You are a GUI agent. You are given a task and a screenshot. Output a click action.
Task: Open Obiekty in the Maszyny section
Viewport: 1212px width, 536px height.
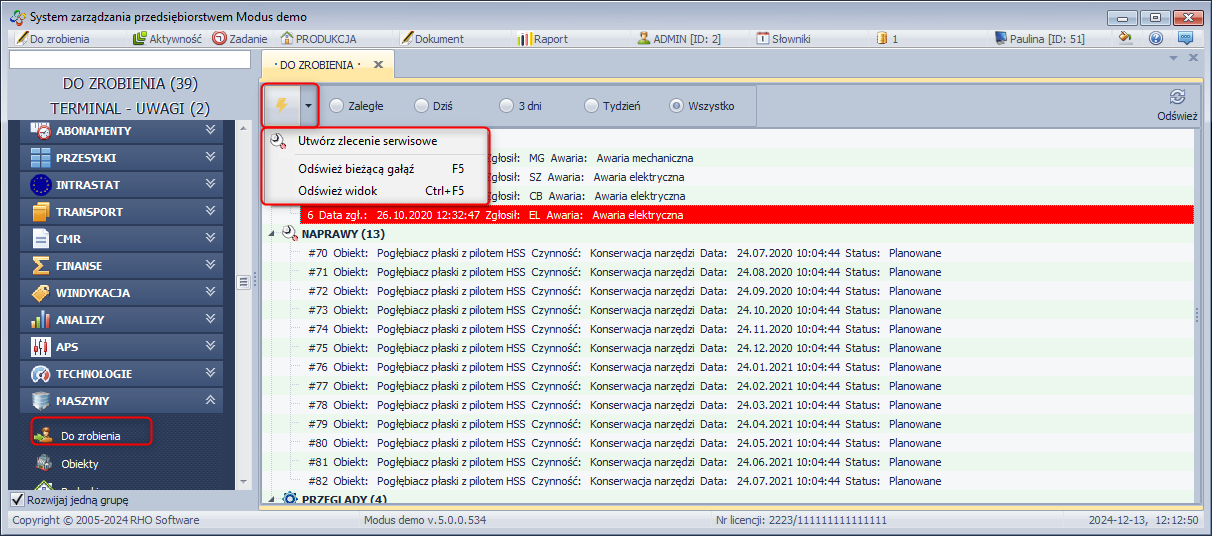pos(79,464)
